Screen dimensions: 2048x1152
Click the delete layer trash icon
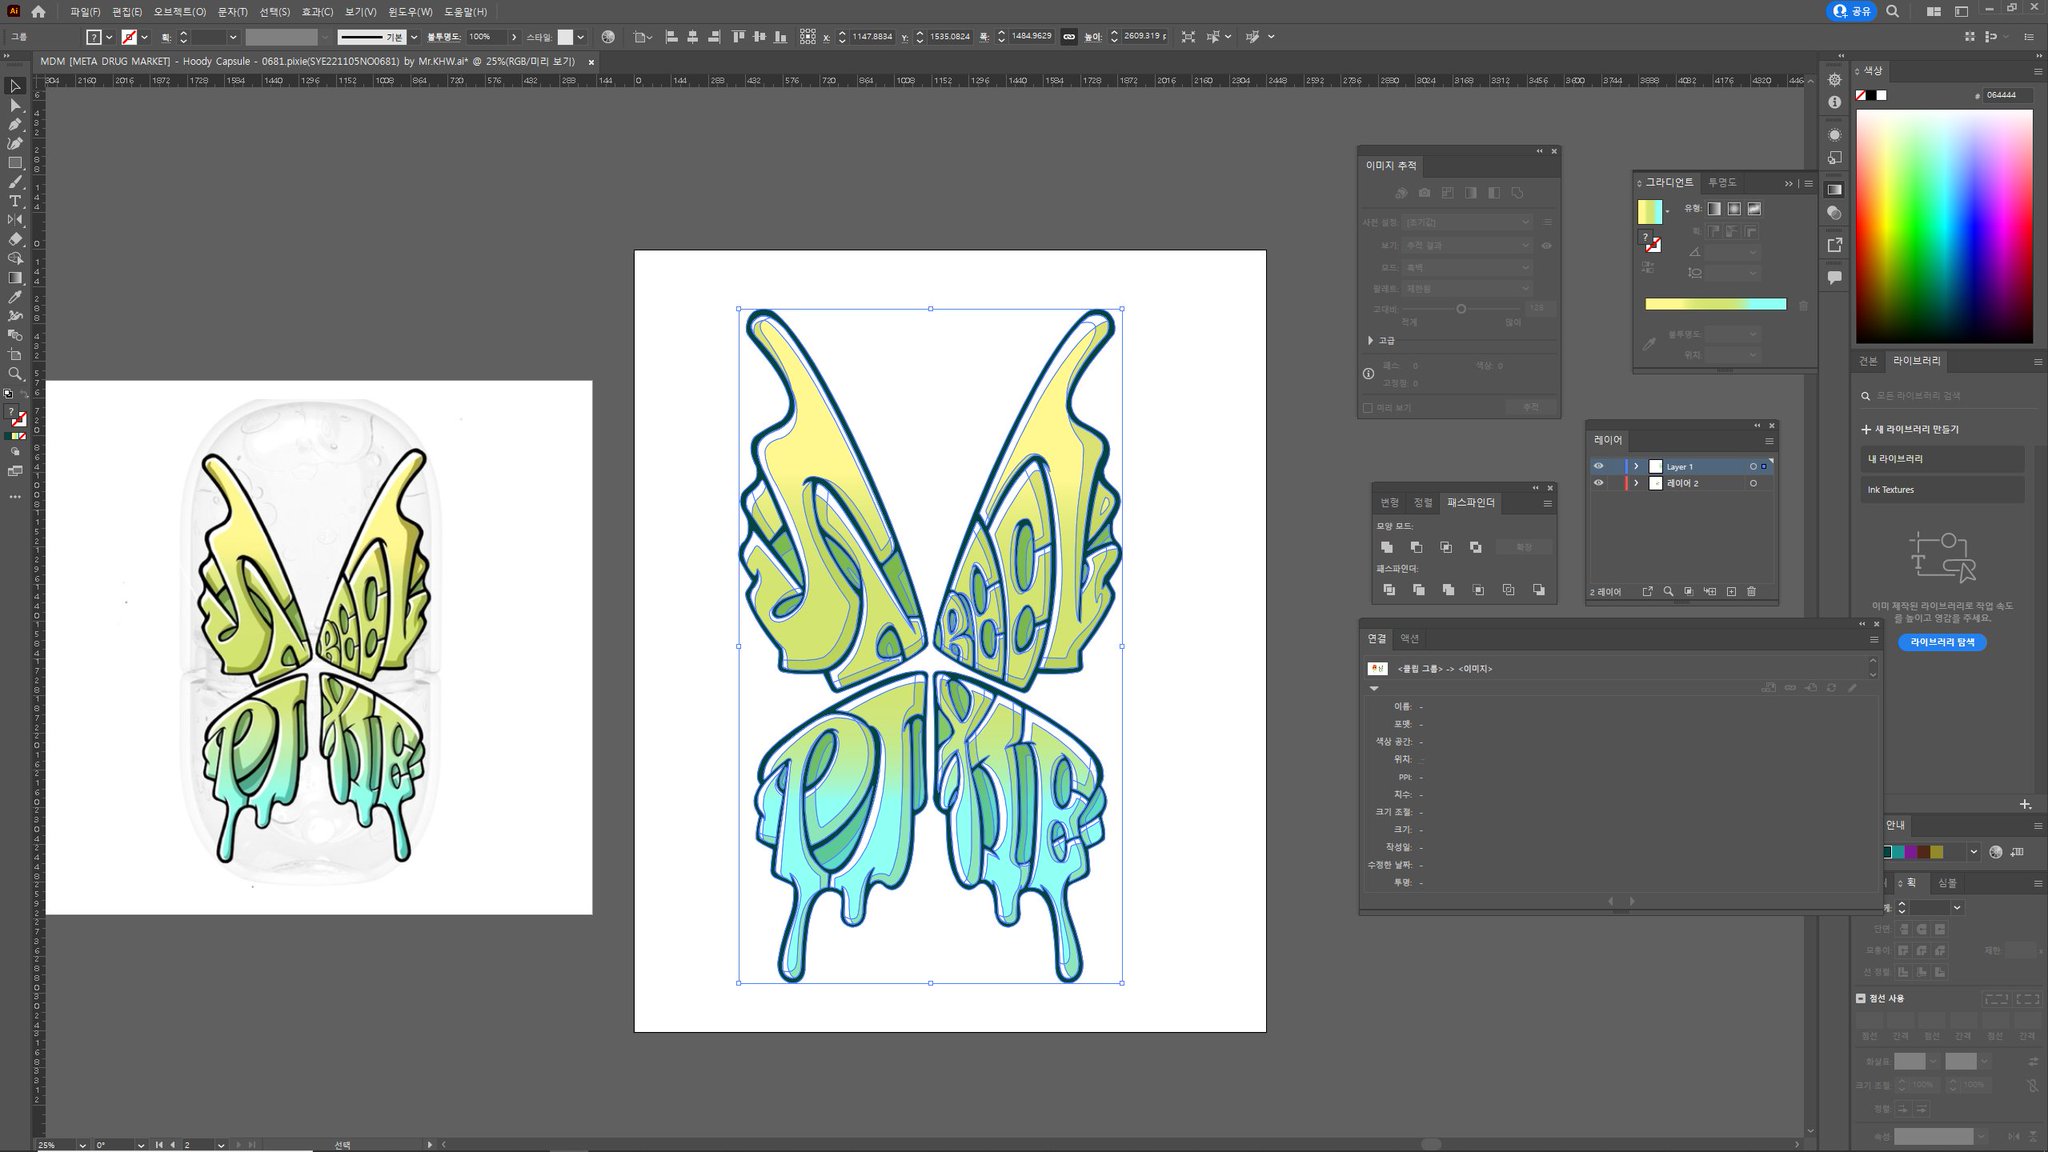(x=1751, y=592)
